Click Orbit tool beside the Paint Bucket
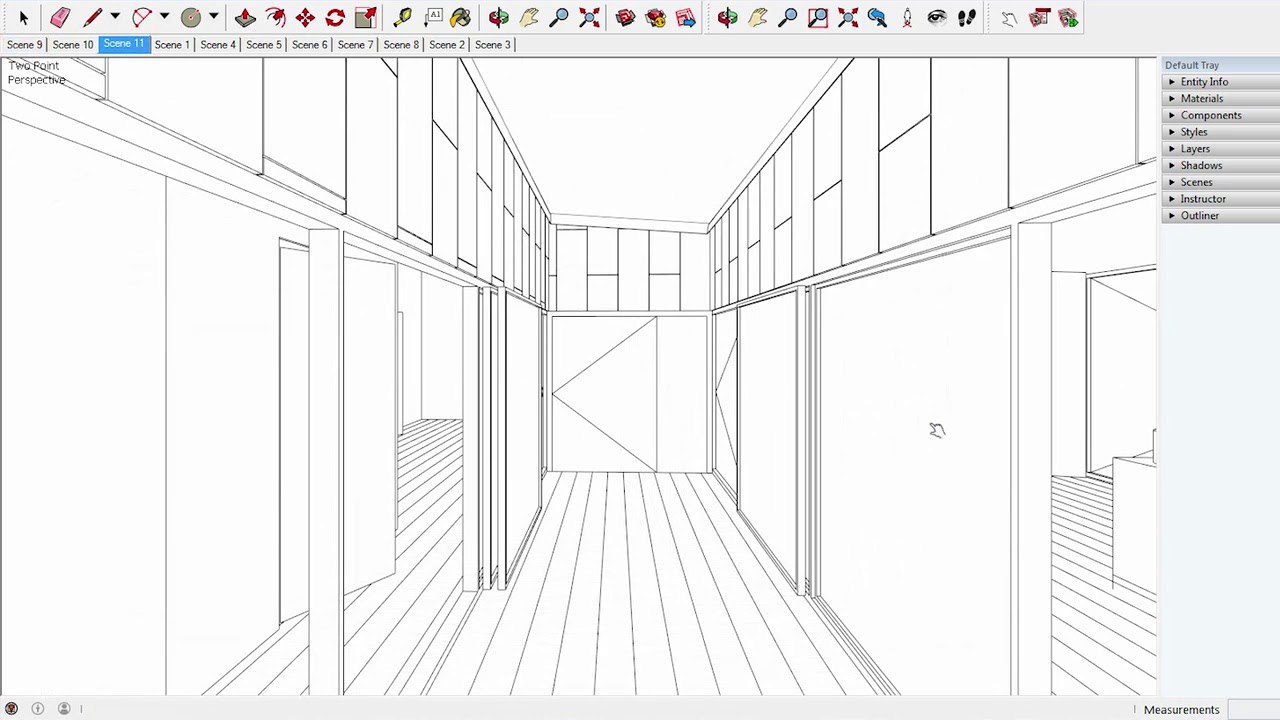The image size is (1280, 720). [x=499, y=17]
